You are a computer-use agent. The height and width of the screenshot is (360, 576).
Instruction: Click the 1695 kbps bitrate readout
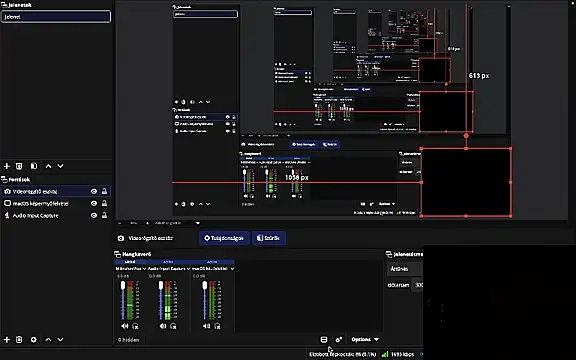point(402,354)
